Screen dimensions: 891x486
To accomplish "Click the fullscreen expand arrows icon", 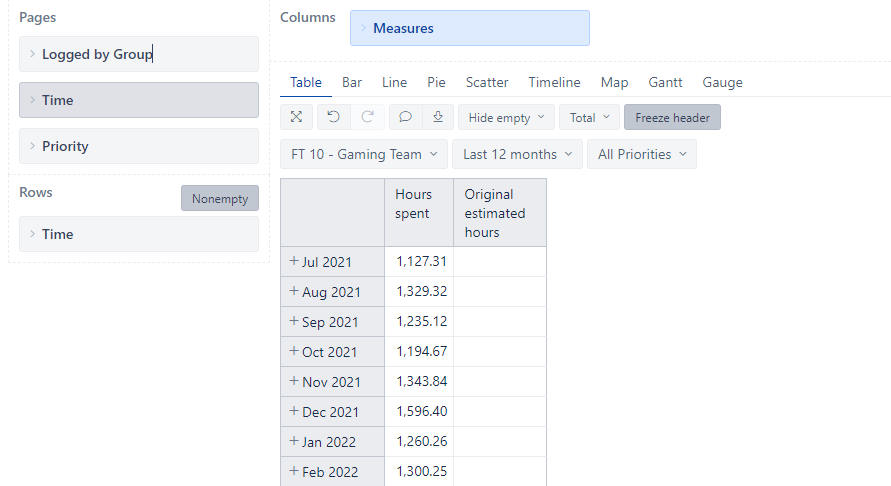I will (x=297, y=117).
